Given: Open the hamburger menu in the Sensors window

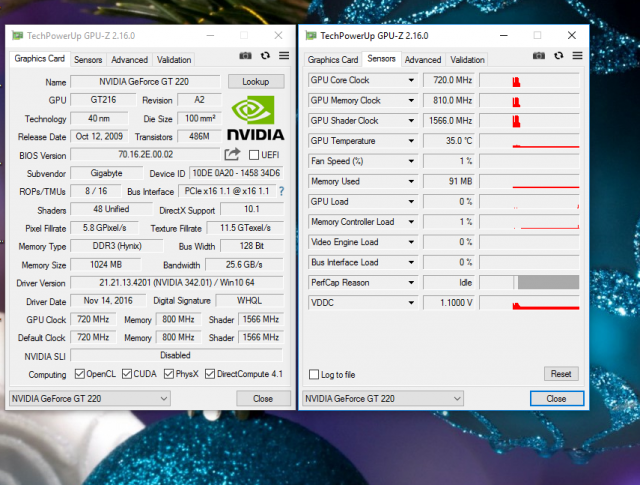Looking at the screenshot, I should coord(577,57).
